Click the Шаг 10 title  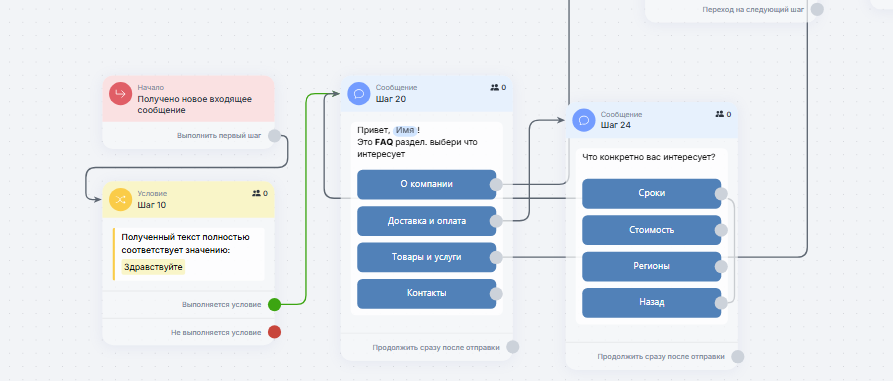tap(151, 205)
